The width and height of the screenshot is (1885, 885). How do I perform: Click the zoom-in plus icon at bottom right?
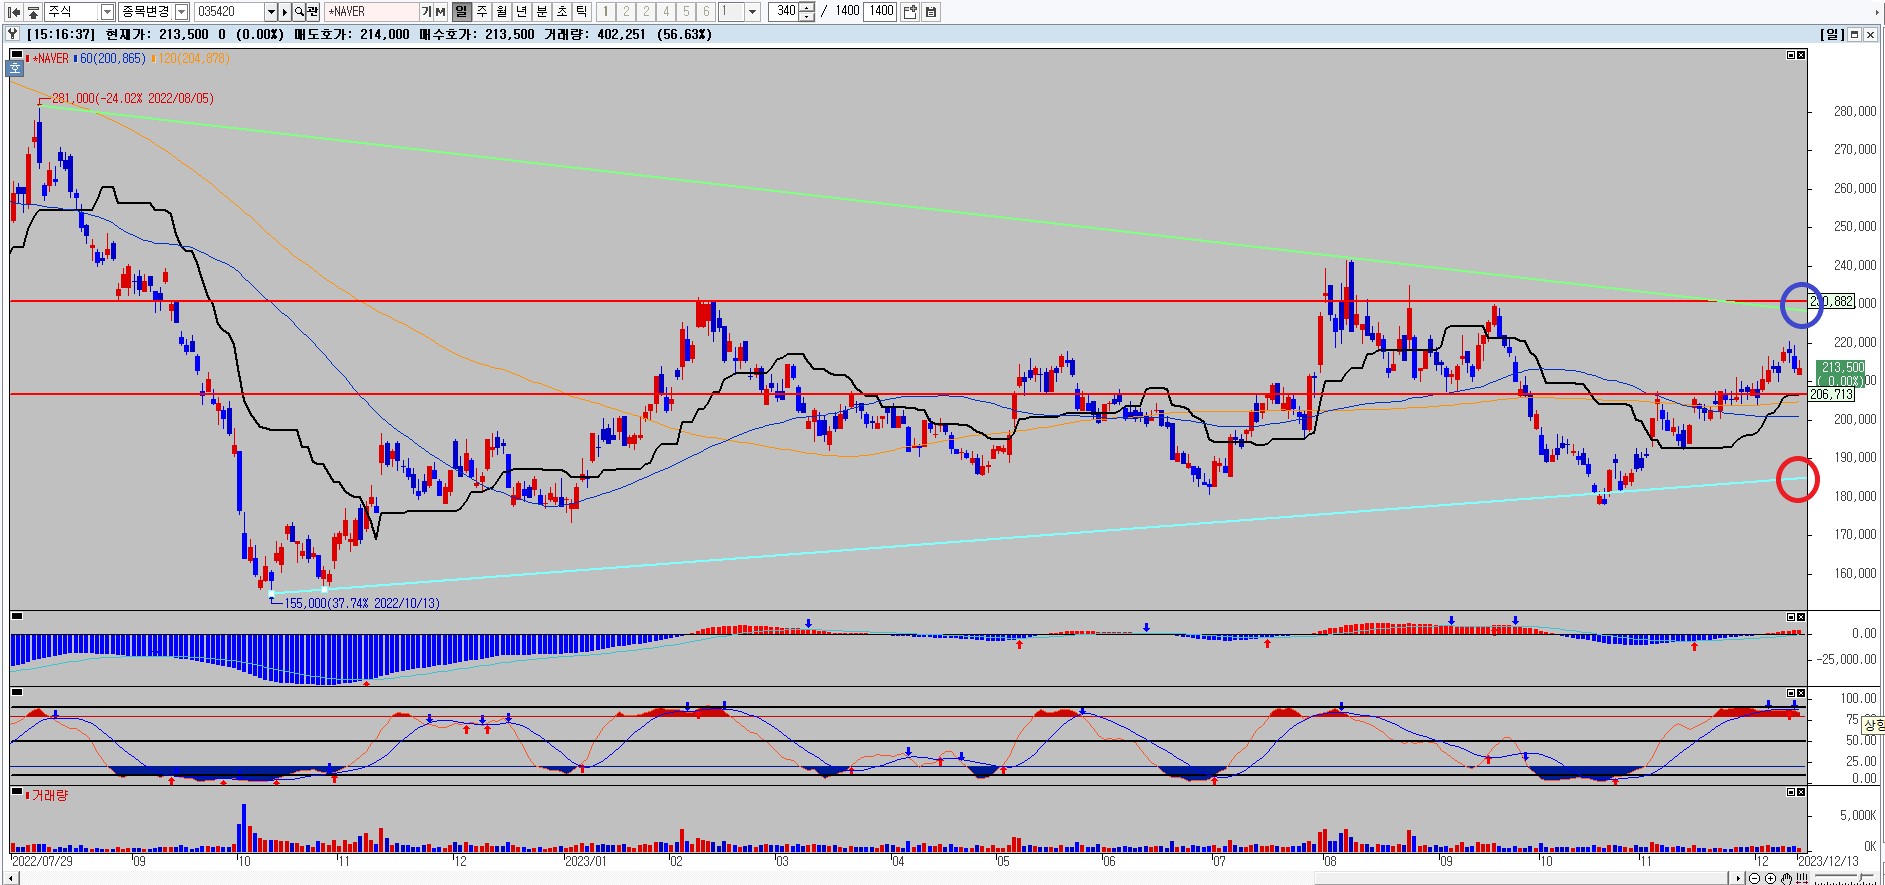(x=1770, y=878)
